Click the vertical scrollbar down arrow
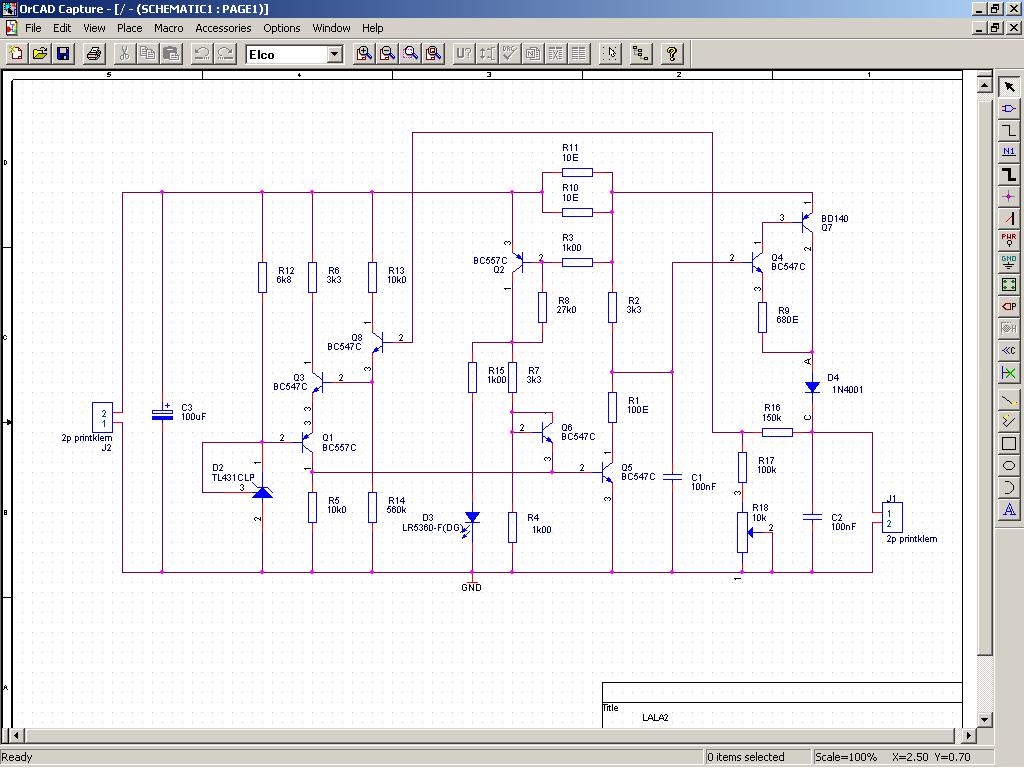The width and height of the screenshot is (1024, 768). tap(984, 719)
